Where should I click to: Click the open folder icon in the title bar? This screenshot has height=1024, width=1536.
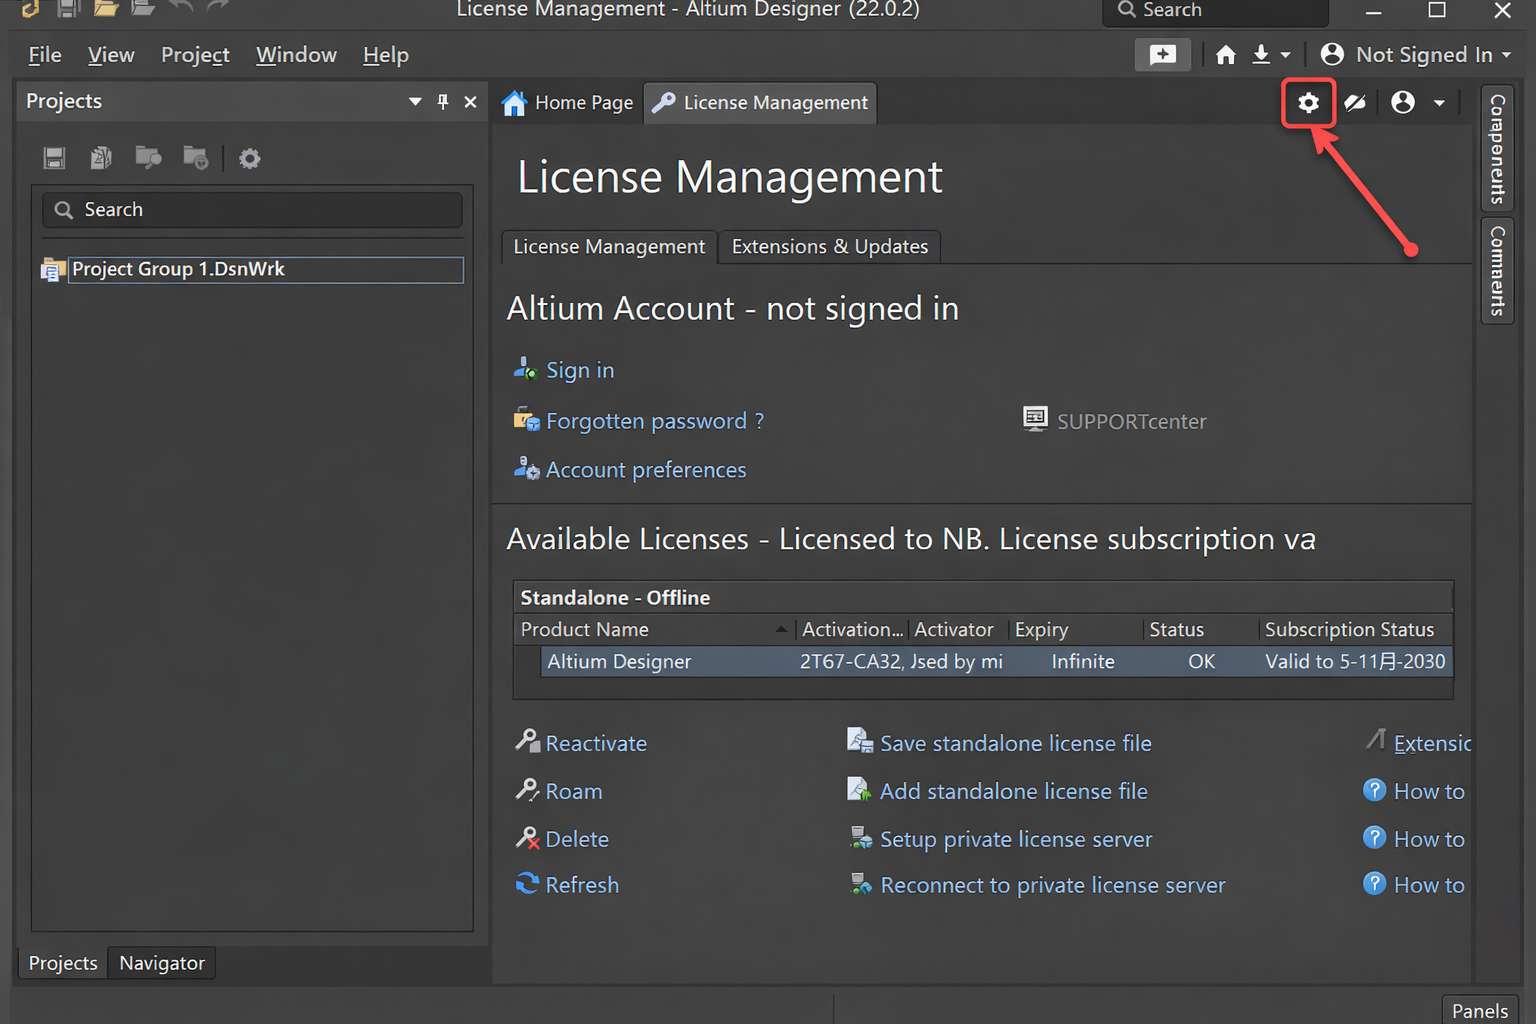(x=106, y=9)
